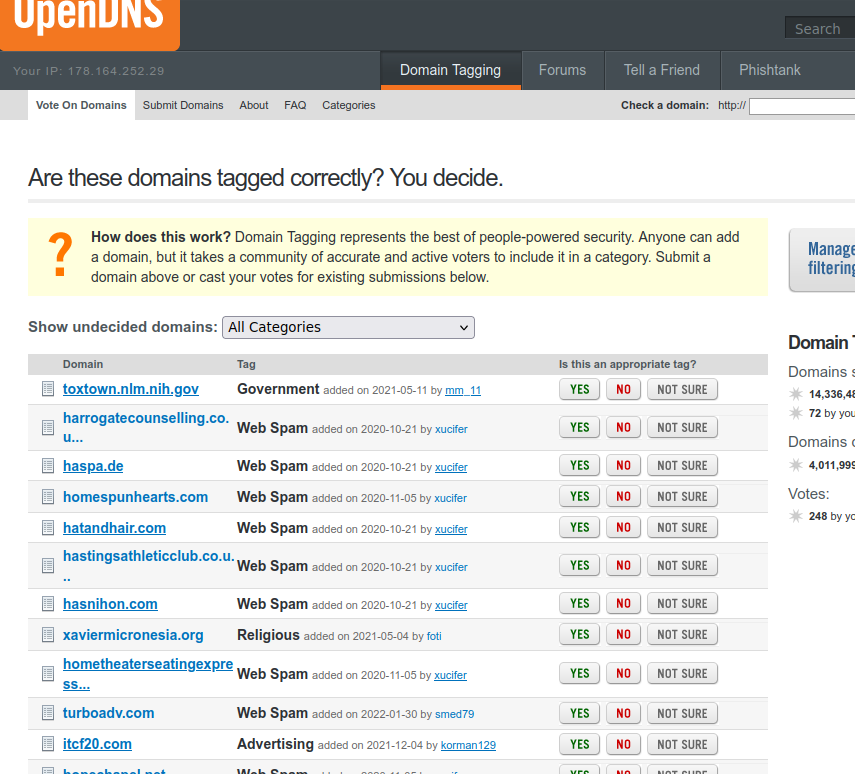This screenshot has width=855, height=774.
Task: Click the page icon next to hatandhair.com
Action: [47, 528]
